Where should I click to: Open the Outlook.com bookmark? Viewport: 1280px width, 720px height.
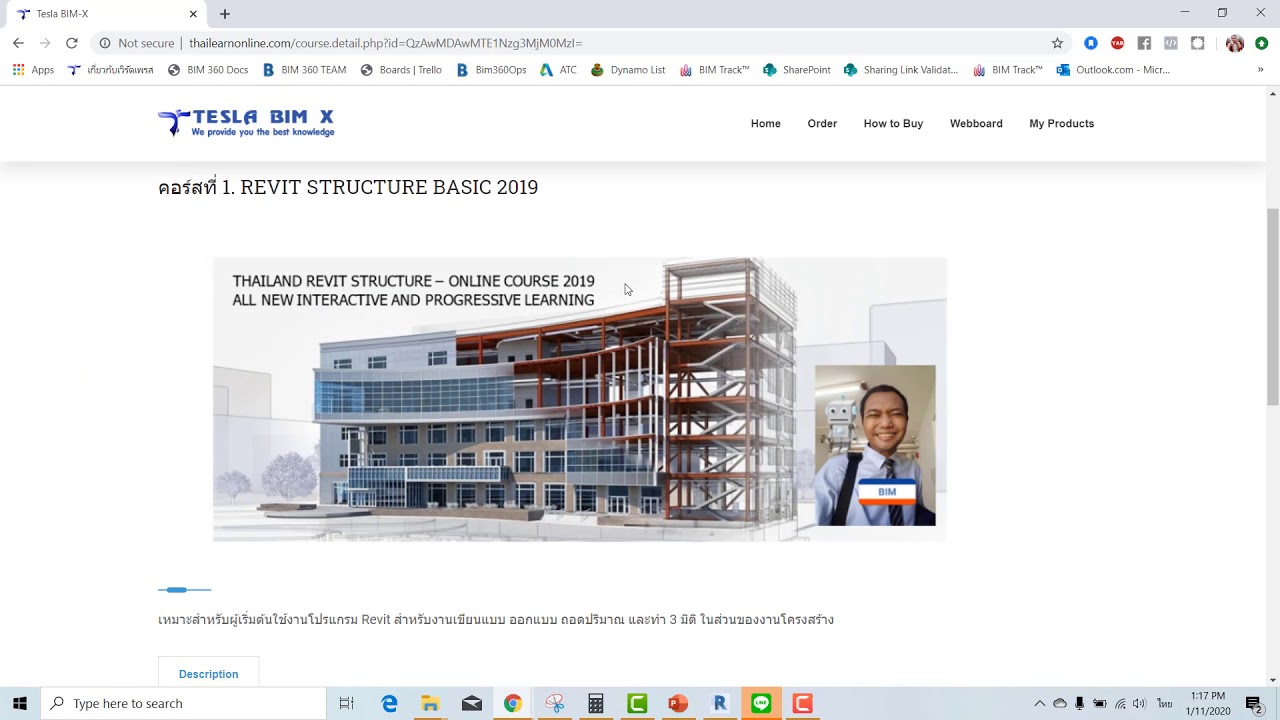[x=1113, y=70]
